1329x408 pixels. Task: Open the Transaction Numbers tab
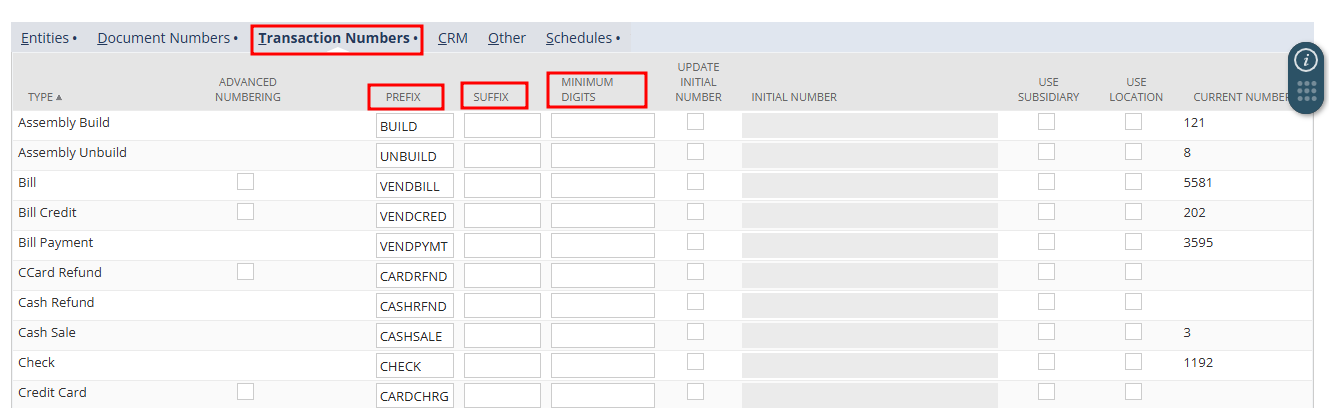tap(336, 39)
